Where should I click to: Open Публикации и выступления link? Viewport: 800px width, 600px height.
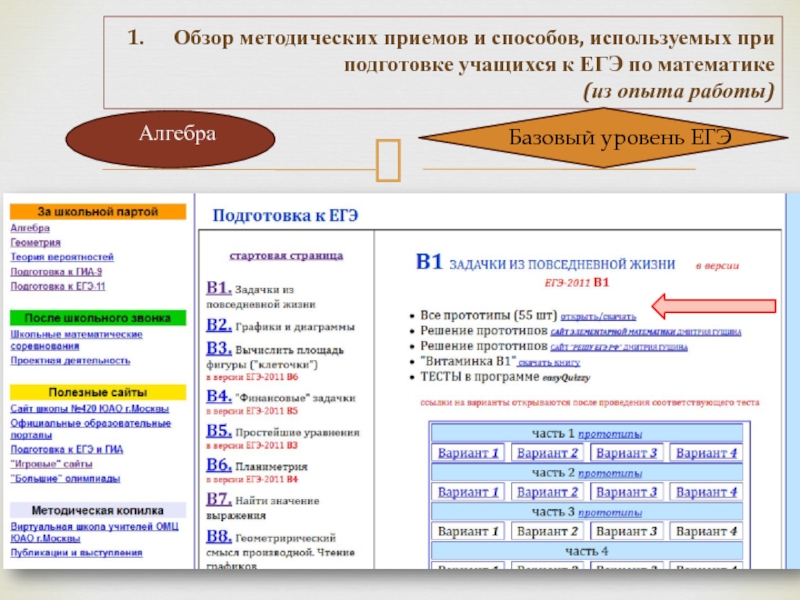click(77, 553)
